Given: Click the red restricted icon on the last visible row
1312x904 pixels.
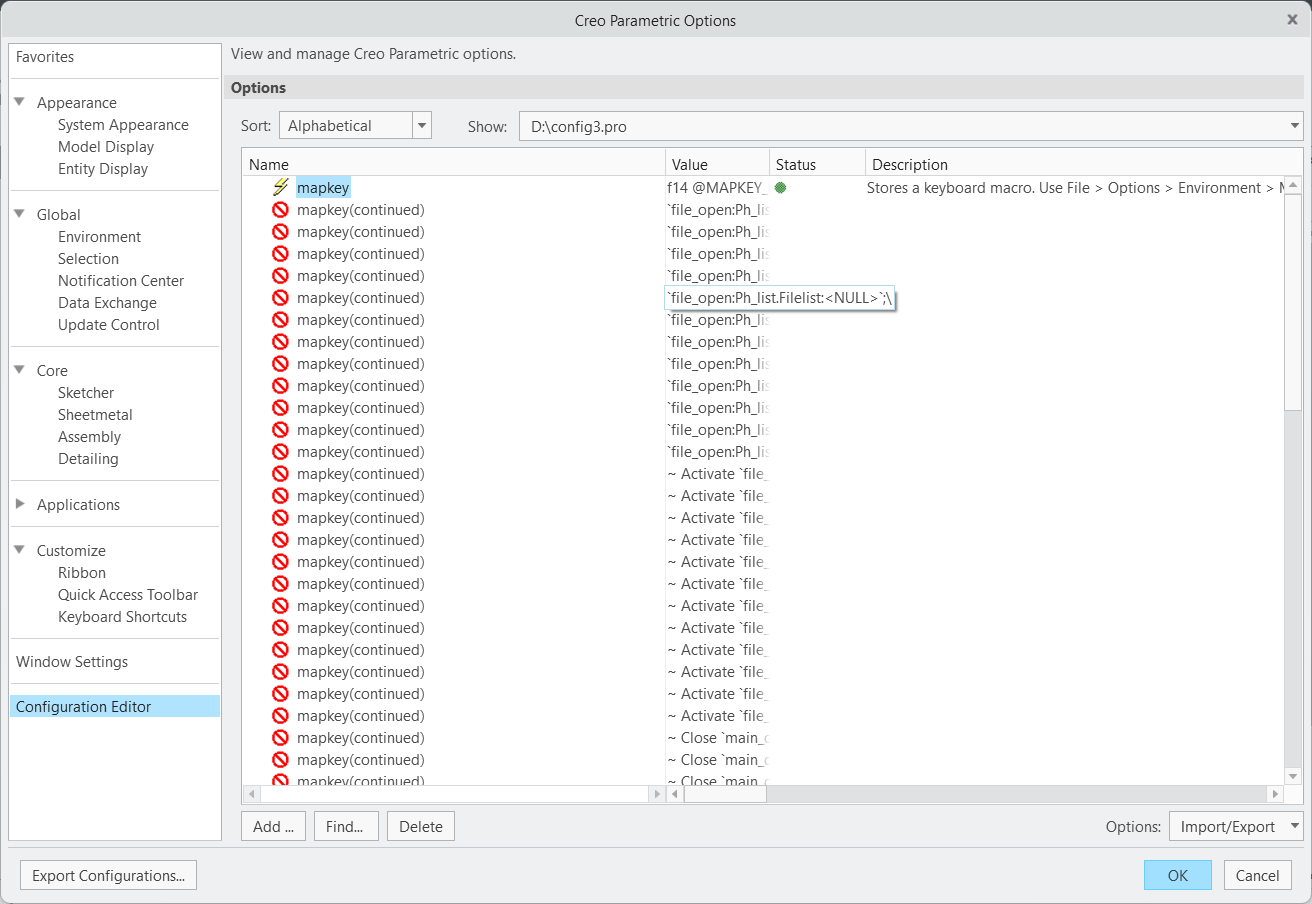Looking at the screenshot, I should (x=281, y=780).
